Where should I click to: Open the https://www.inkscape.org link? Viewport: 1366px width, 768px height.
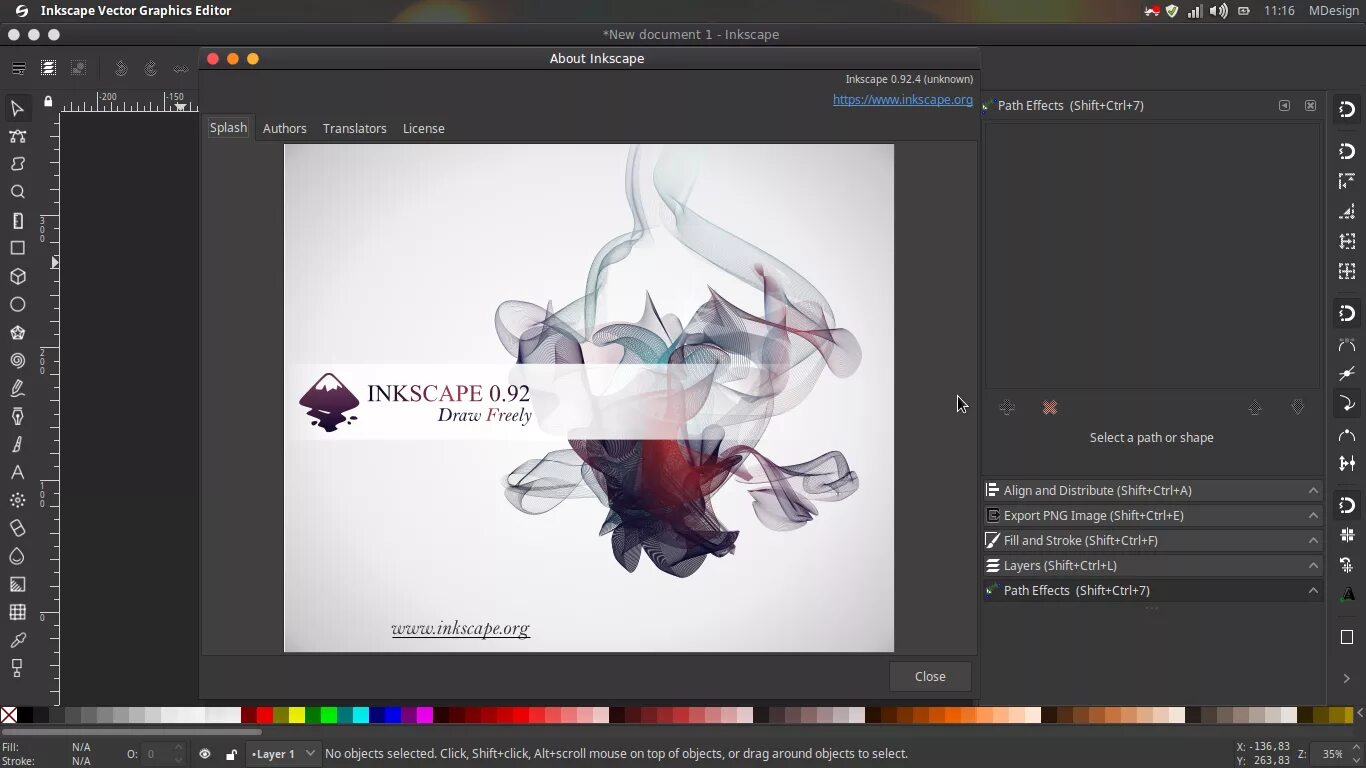click(903, 99)
